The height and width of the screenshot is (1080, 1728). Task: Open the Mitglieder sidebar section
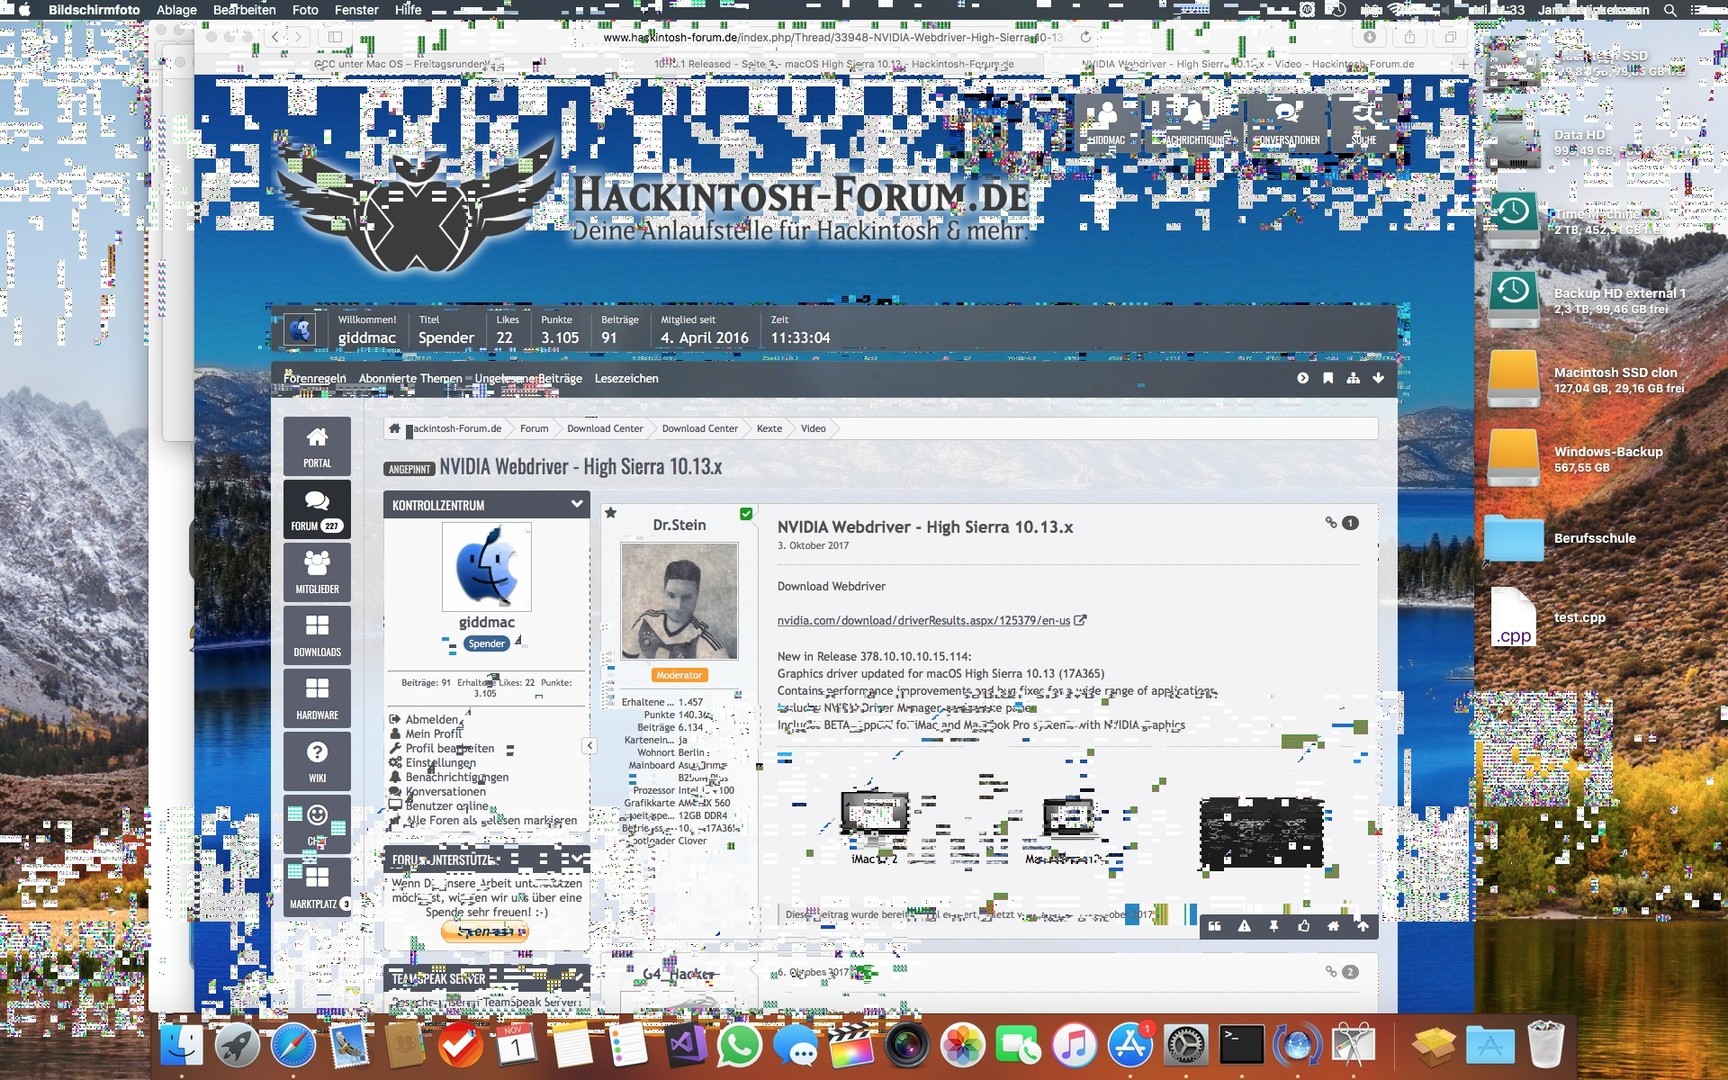(317, 572)
